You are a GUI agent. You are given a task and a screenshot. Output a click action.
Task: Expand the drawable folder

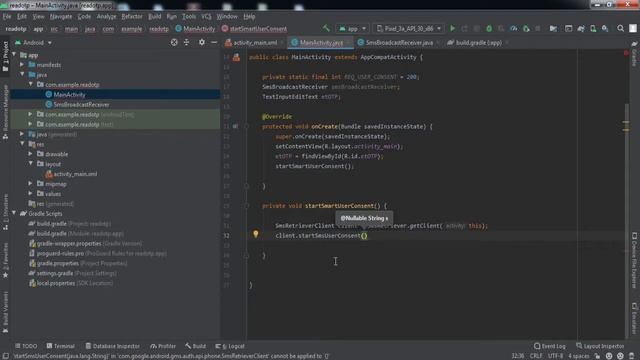(x=31, y=154)
